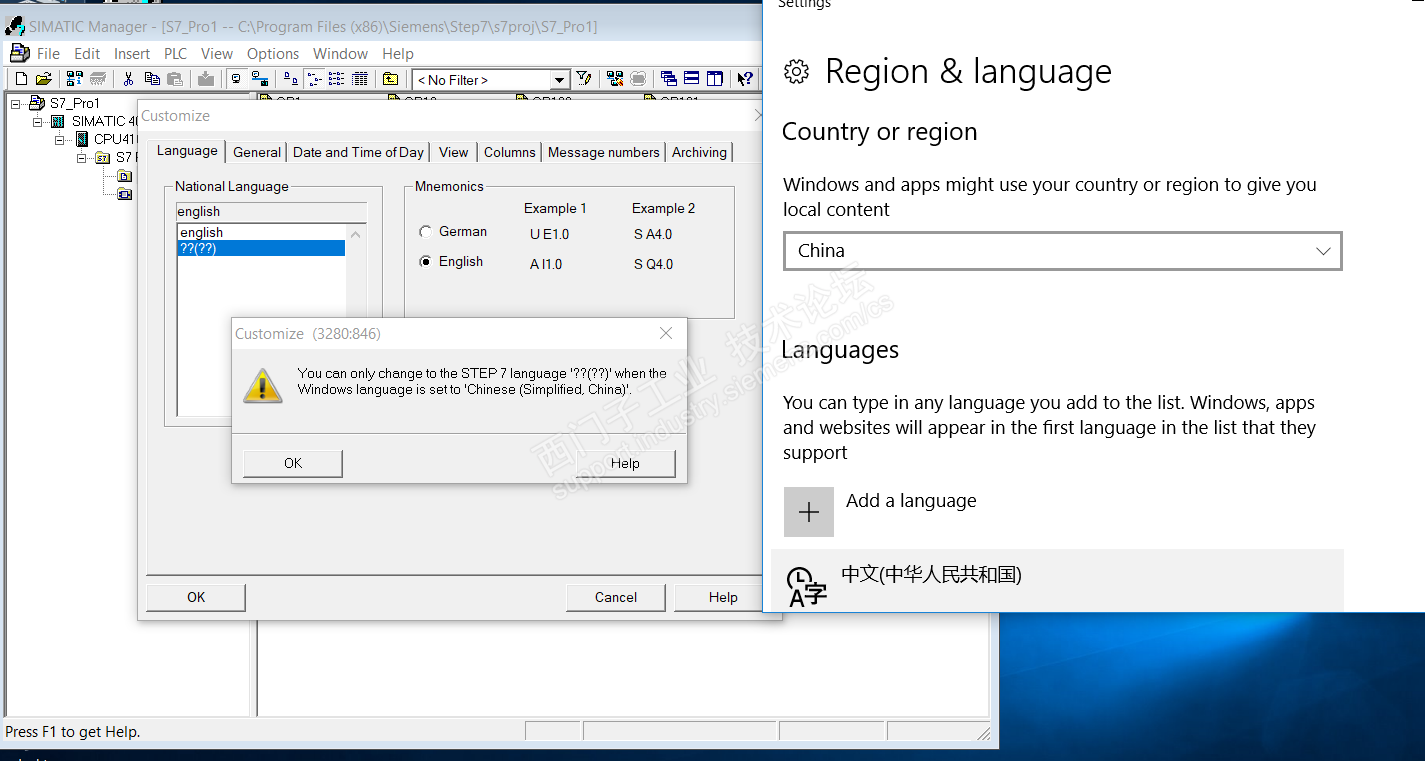Select the German mnemonics radio button
The image size is (1425, 761).
point(427,232)
